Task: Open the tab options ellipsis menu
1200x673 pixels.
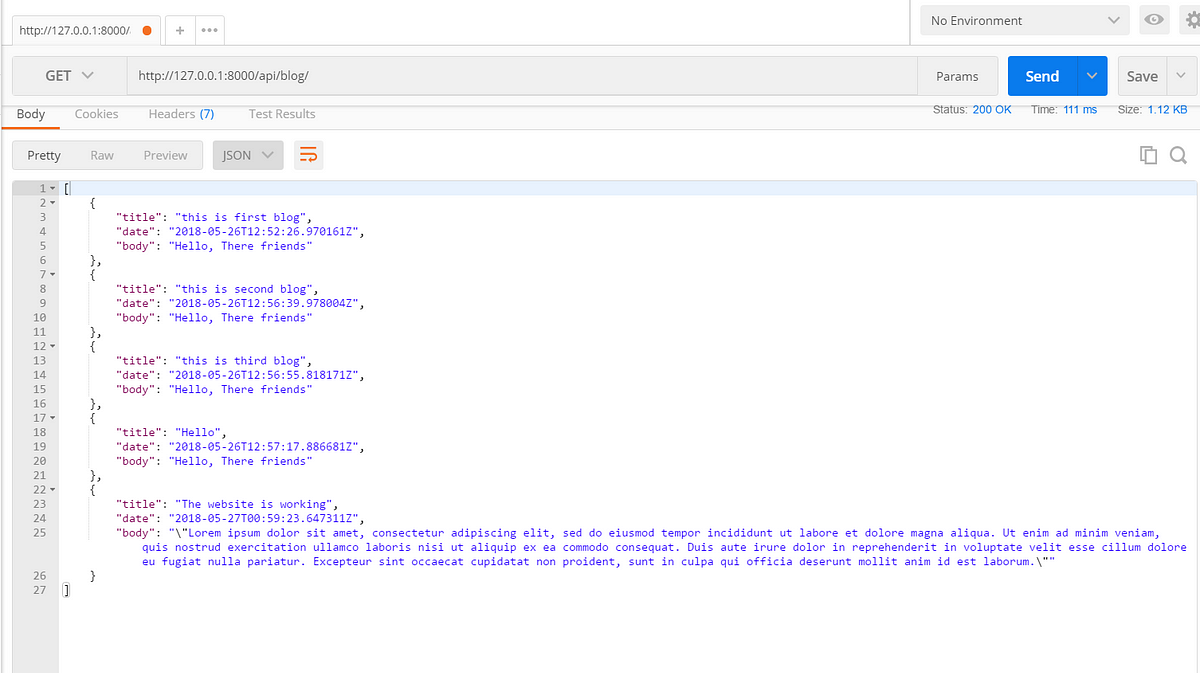Action: [x=209, y=30]
